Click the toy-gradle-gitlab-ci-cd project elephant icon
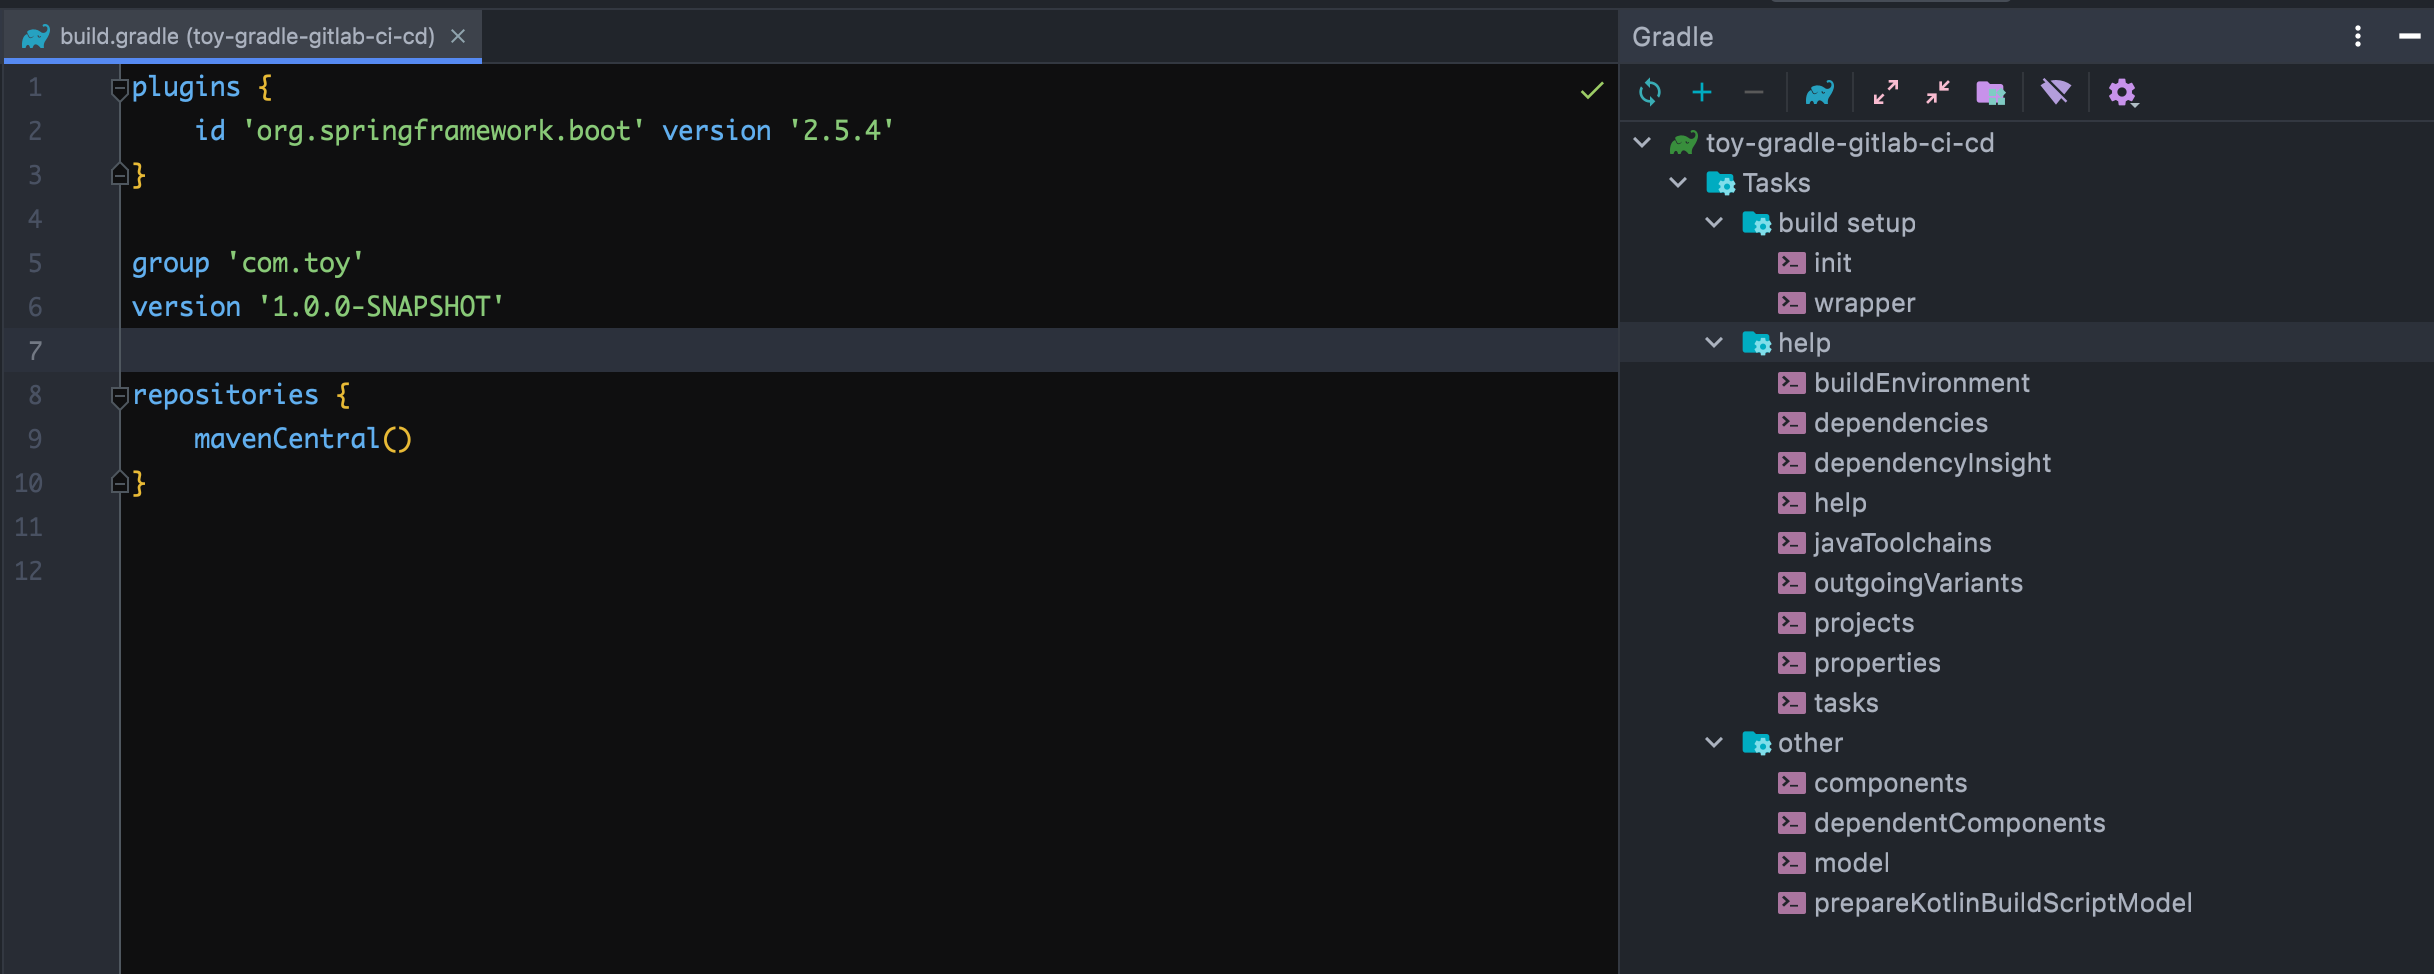 tap(1684, 143)
